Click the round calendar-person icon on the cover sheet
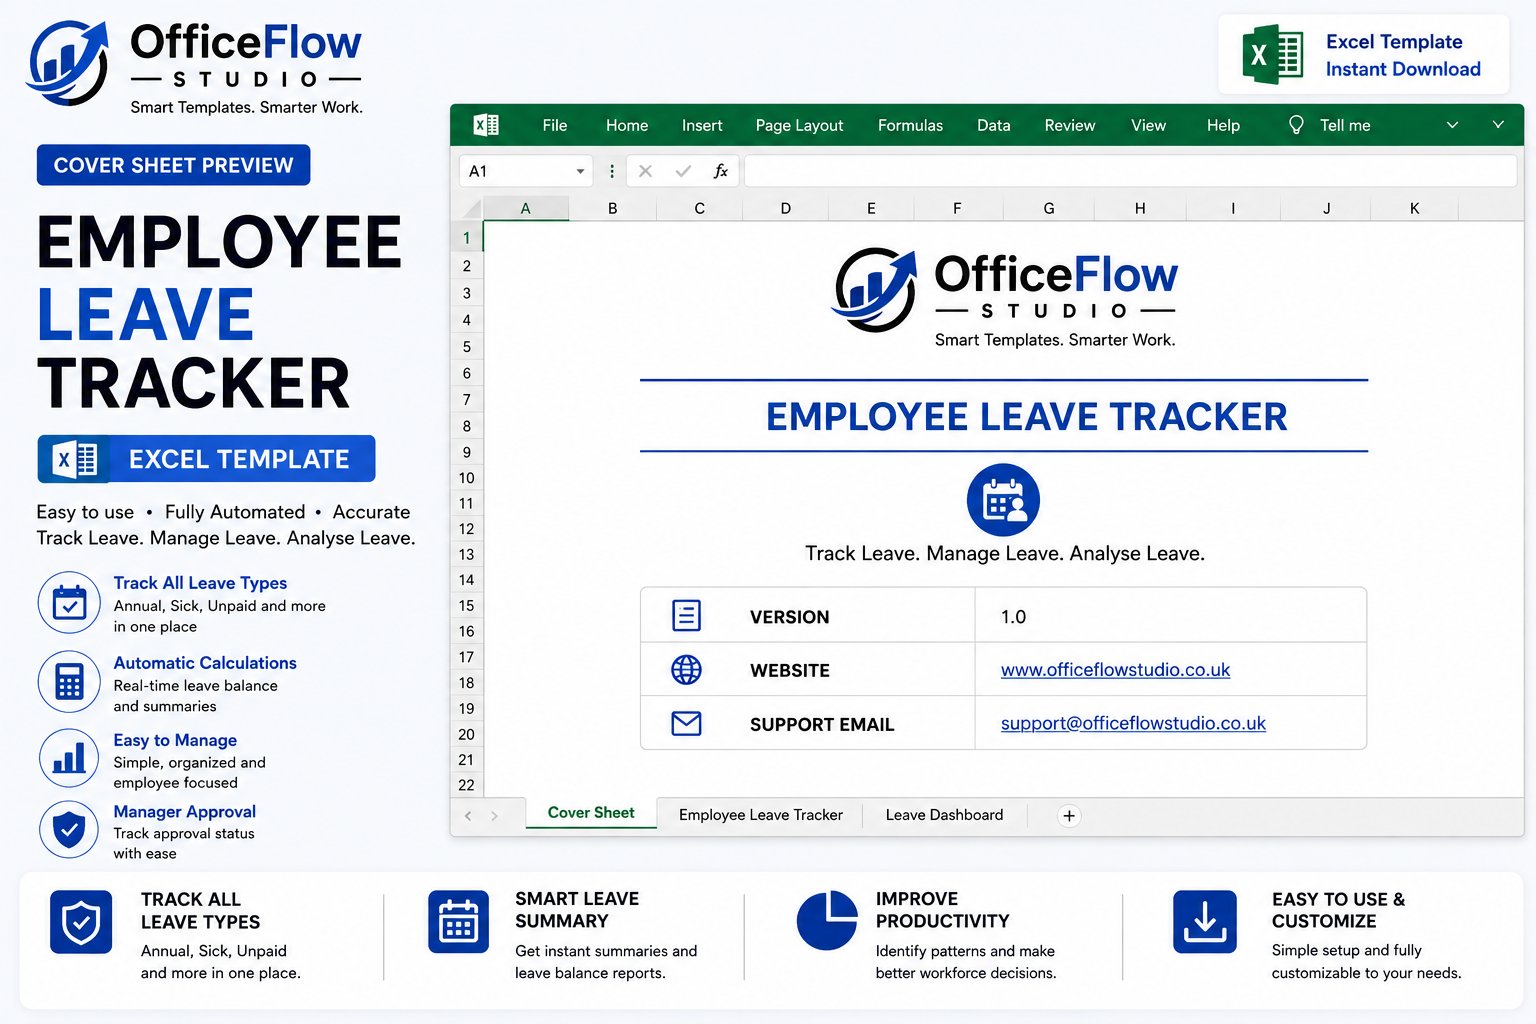Screen dimensions: 1536x1024 click(1003, 500)
